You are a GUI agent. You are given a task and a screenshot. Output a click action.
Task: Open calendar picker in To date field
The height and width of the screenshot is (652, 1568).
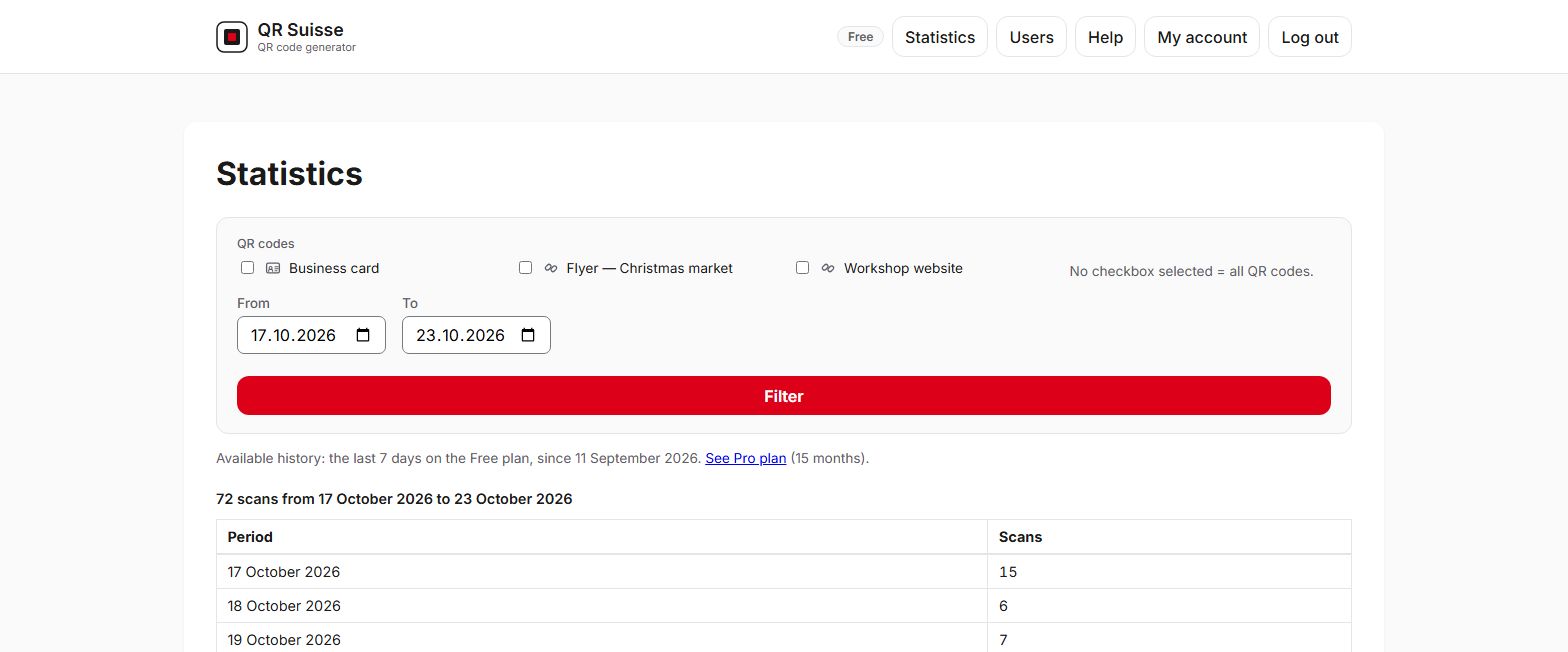(x=529, y=335)
